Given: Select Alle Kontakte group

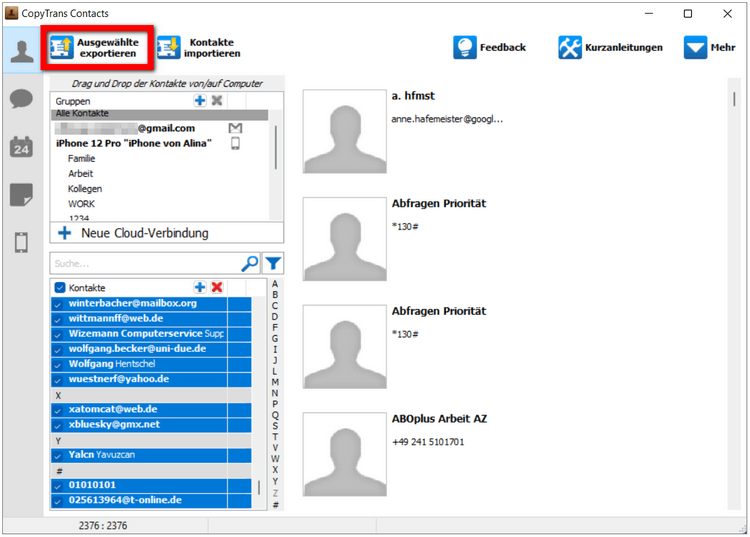Looking at the screenshot, I should (159, 114).
